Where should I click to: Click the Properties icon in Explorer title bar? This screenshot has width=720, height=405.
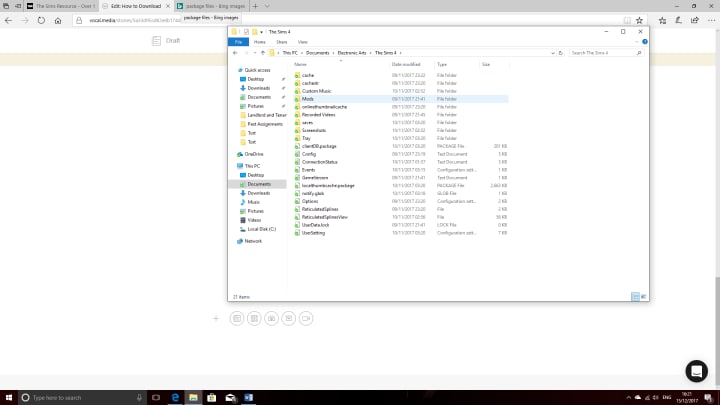pos(246,32)
